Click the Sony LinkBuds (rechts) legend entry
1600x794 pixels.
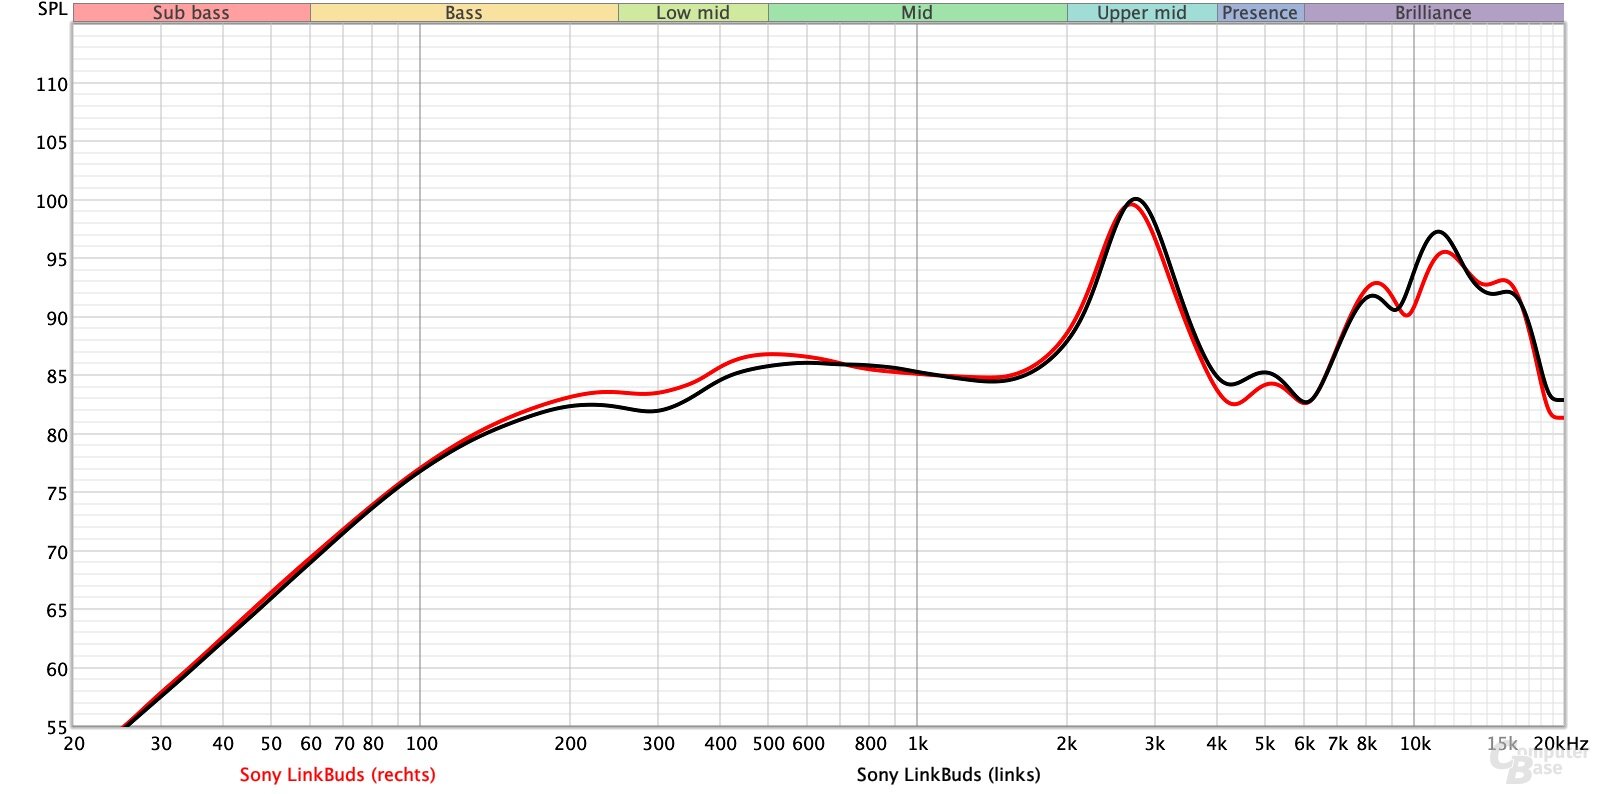pos(338,774)
